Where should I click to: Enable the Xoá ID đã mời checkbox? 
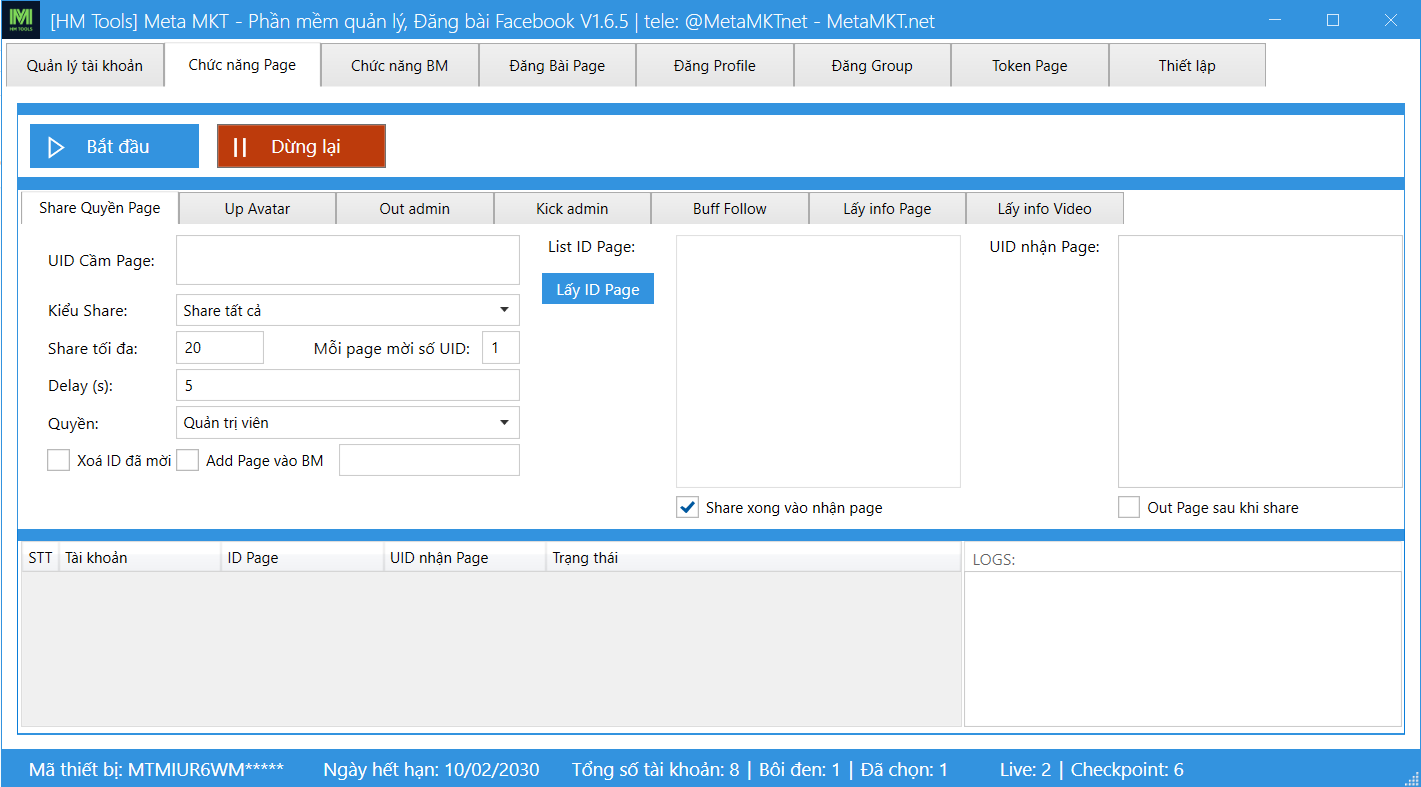(x=58, y=461)
